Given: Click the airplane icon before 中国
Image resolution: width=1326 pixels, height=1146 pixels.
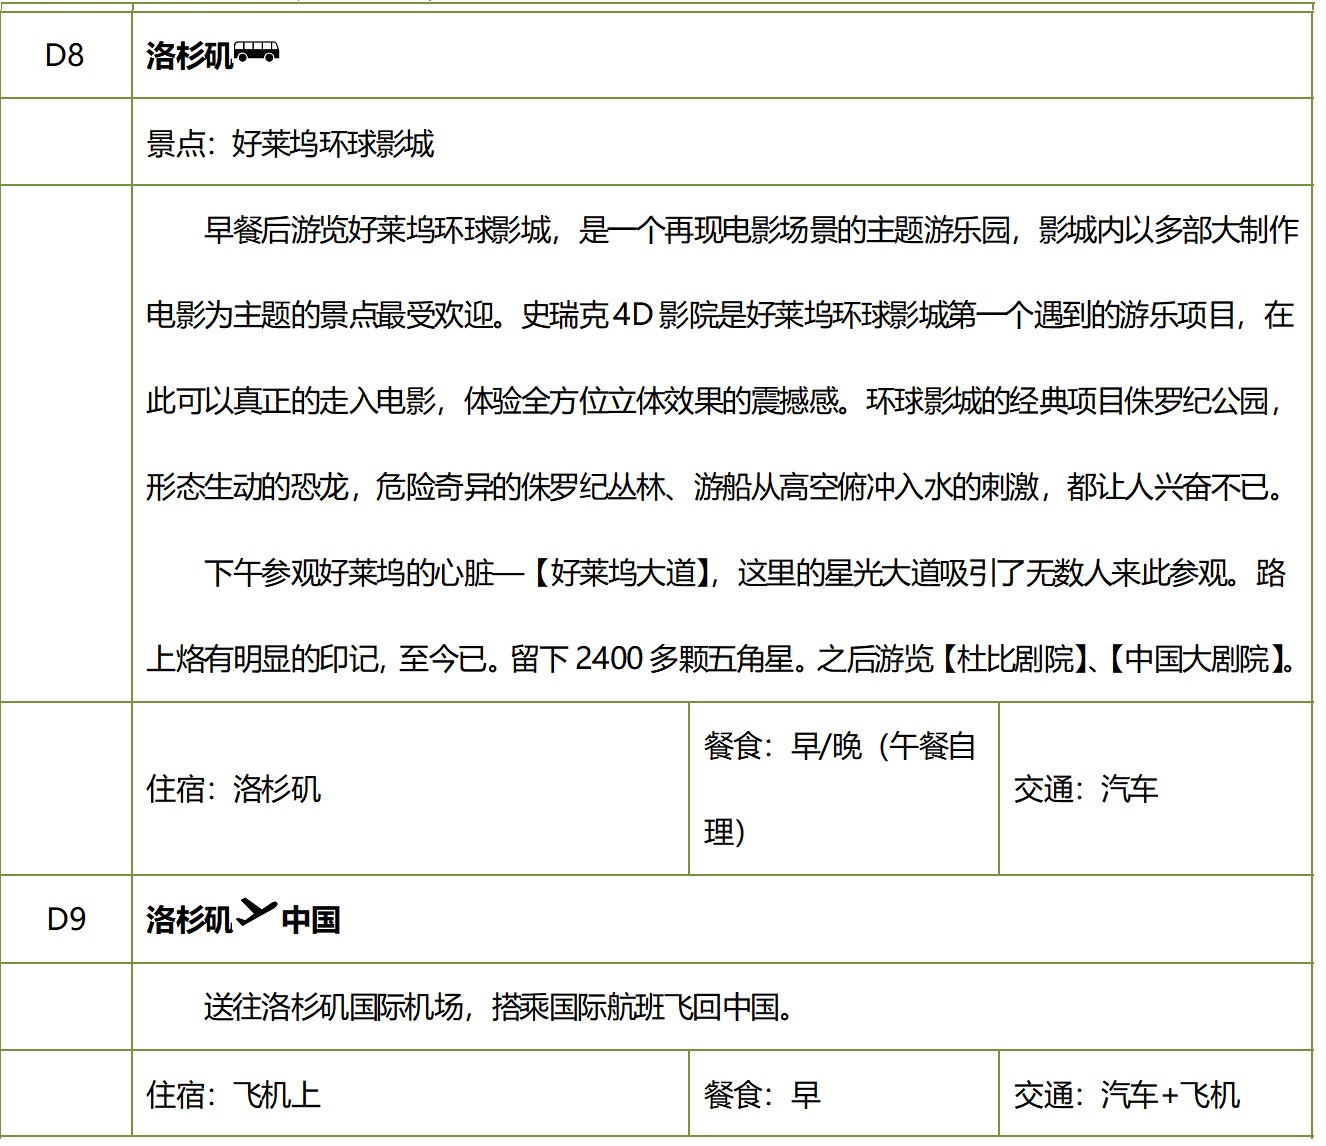Looking at the screenshot, I should [x=256, y=915].
